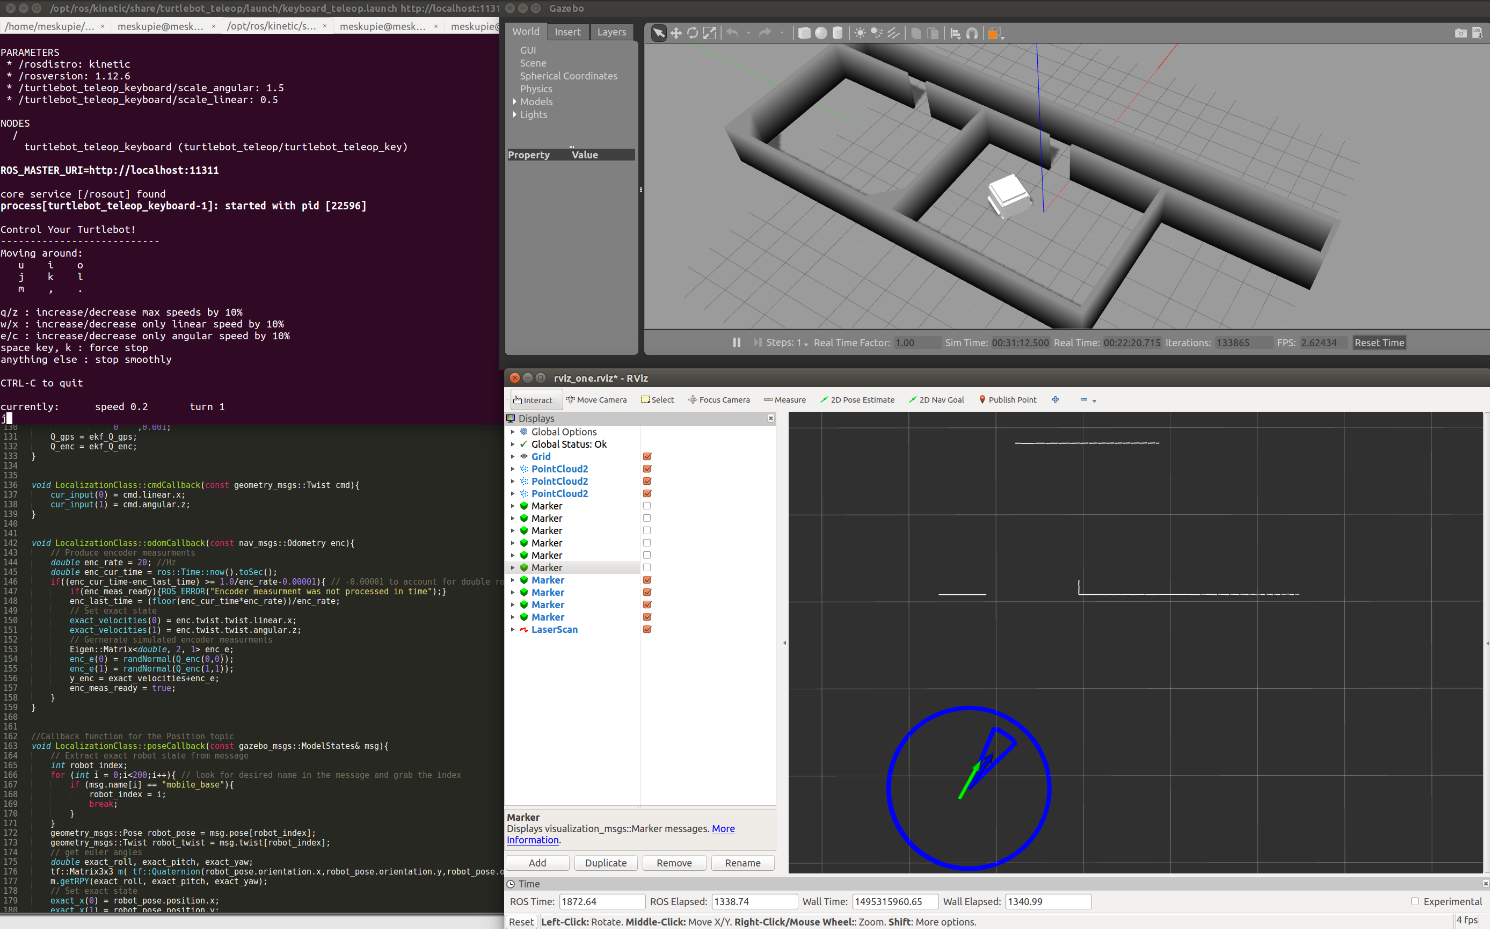Activate Gazebo's selection mode arrow tool
The height and width of the screenshot is (929, 1490).
[x=659, y=33]
